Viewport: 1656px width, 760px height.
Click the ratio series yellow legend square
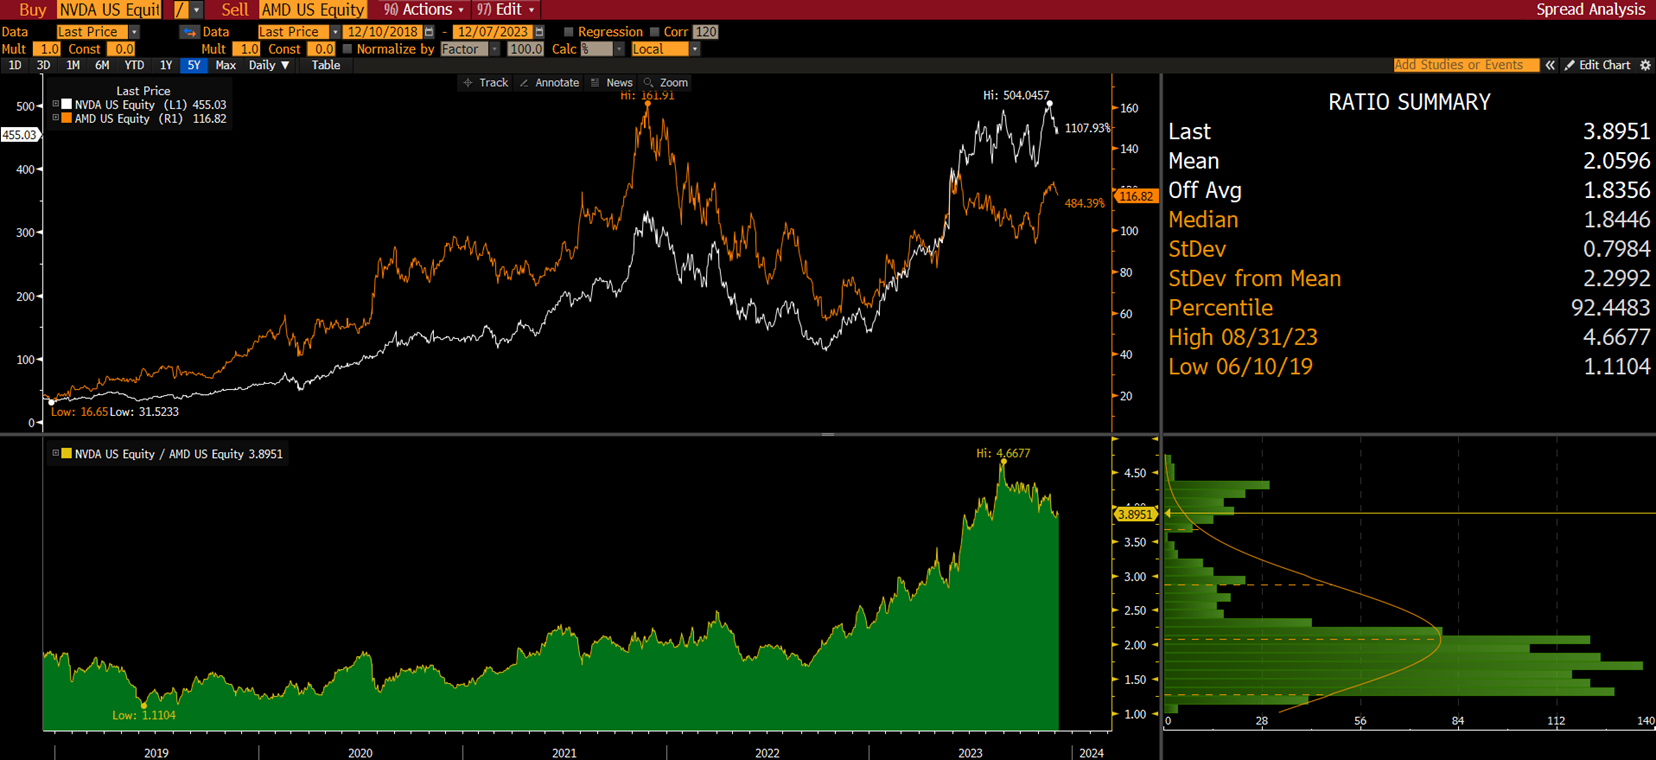[67, 453]
